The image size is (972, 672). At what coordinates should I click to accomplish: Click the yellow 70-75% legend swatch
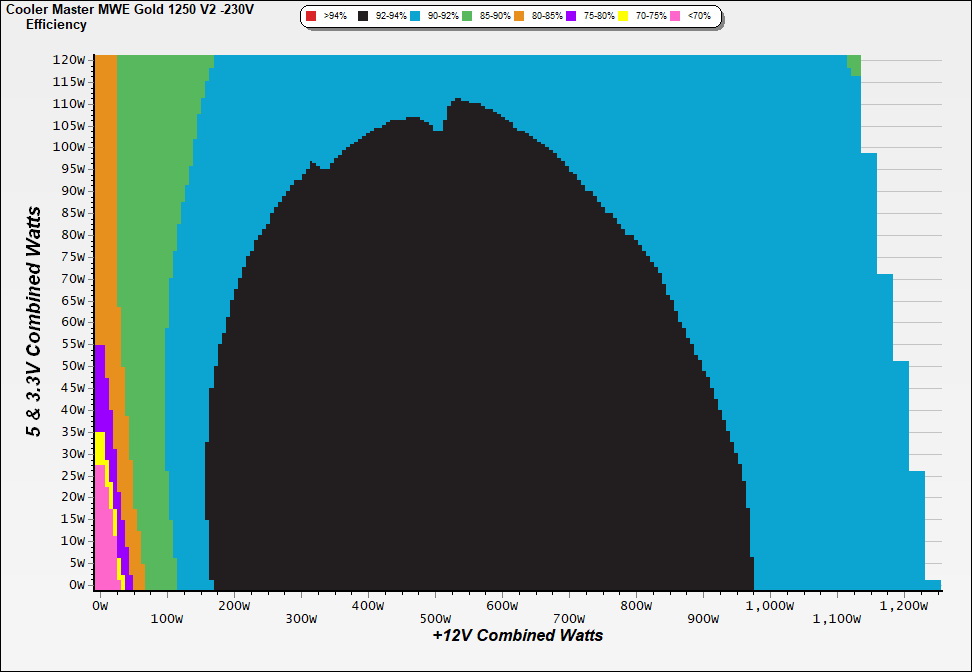point(623,17)
